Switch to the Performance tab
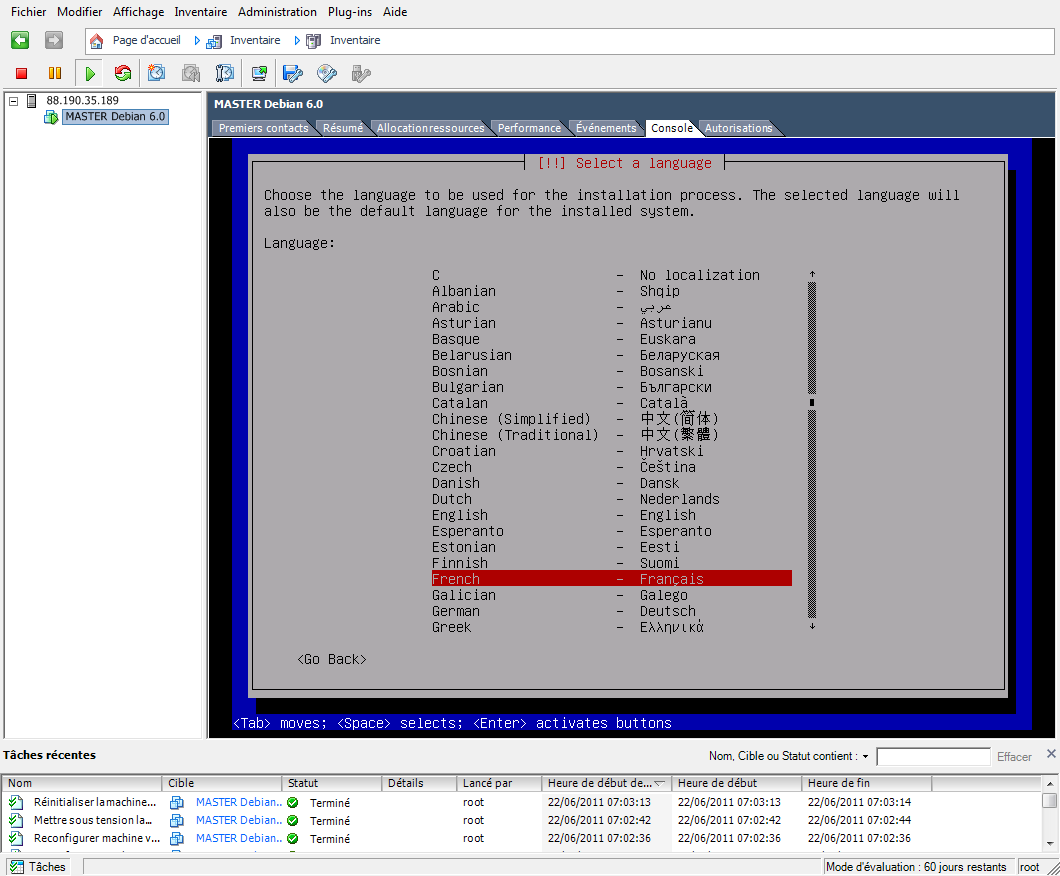 coord(529,128)
